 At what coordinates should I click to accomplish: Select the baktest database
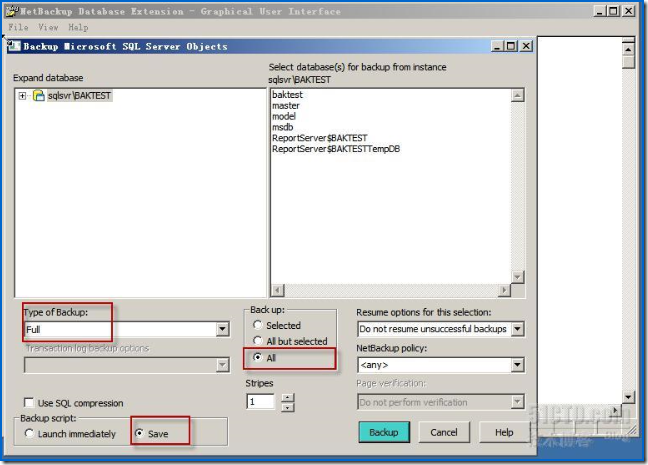287,95
